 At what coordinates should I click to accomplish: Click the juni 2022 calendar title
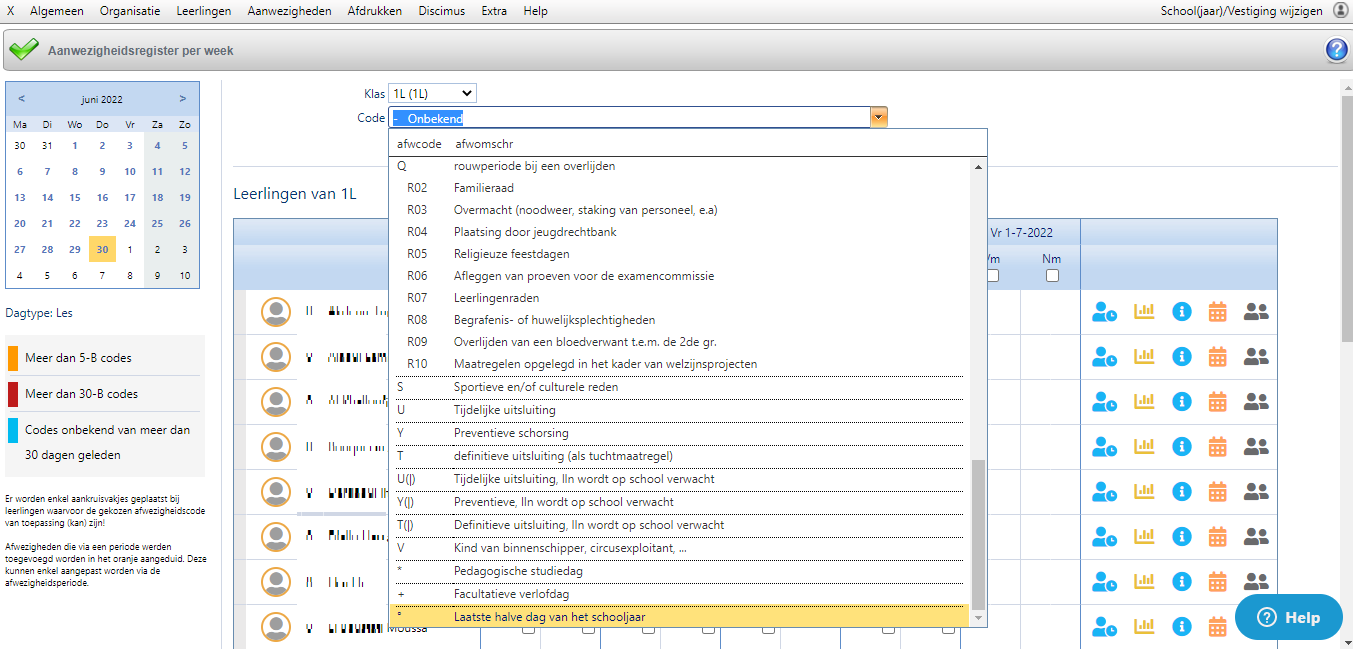point(102,99)
